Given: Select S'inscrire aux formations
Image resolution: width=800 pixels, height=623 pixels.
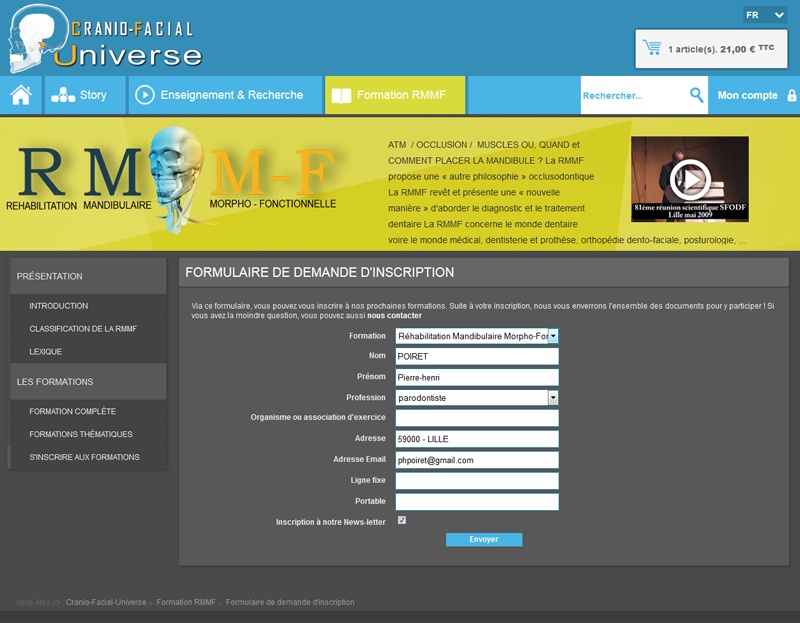Looking at the screenshot, I should [x=84, y=457].
